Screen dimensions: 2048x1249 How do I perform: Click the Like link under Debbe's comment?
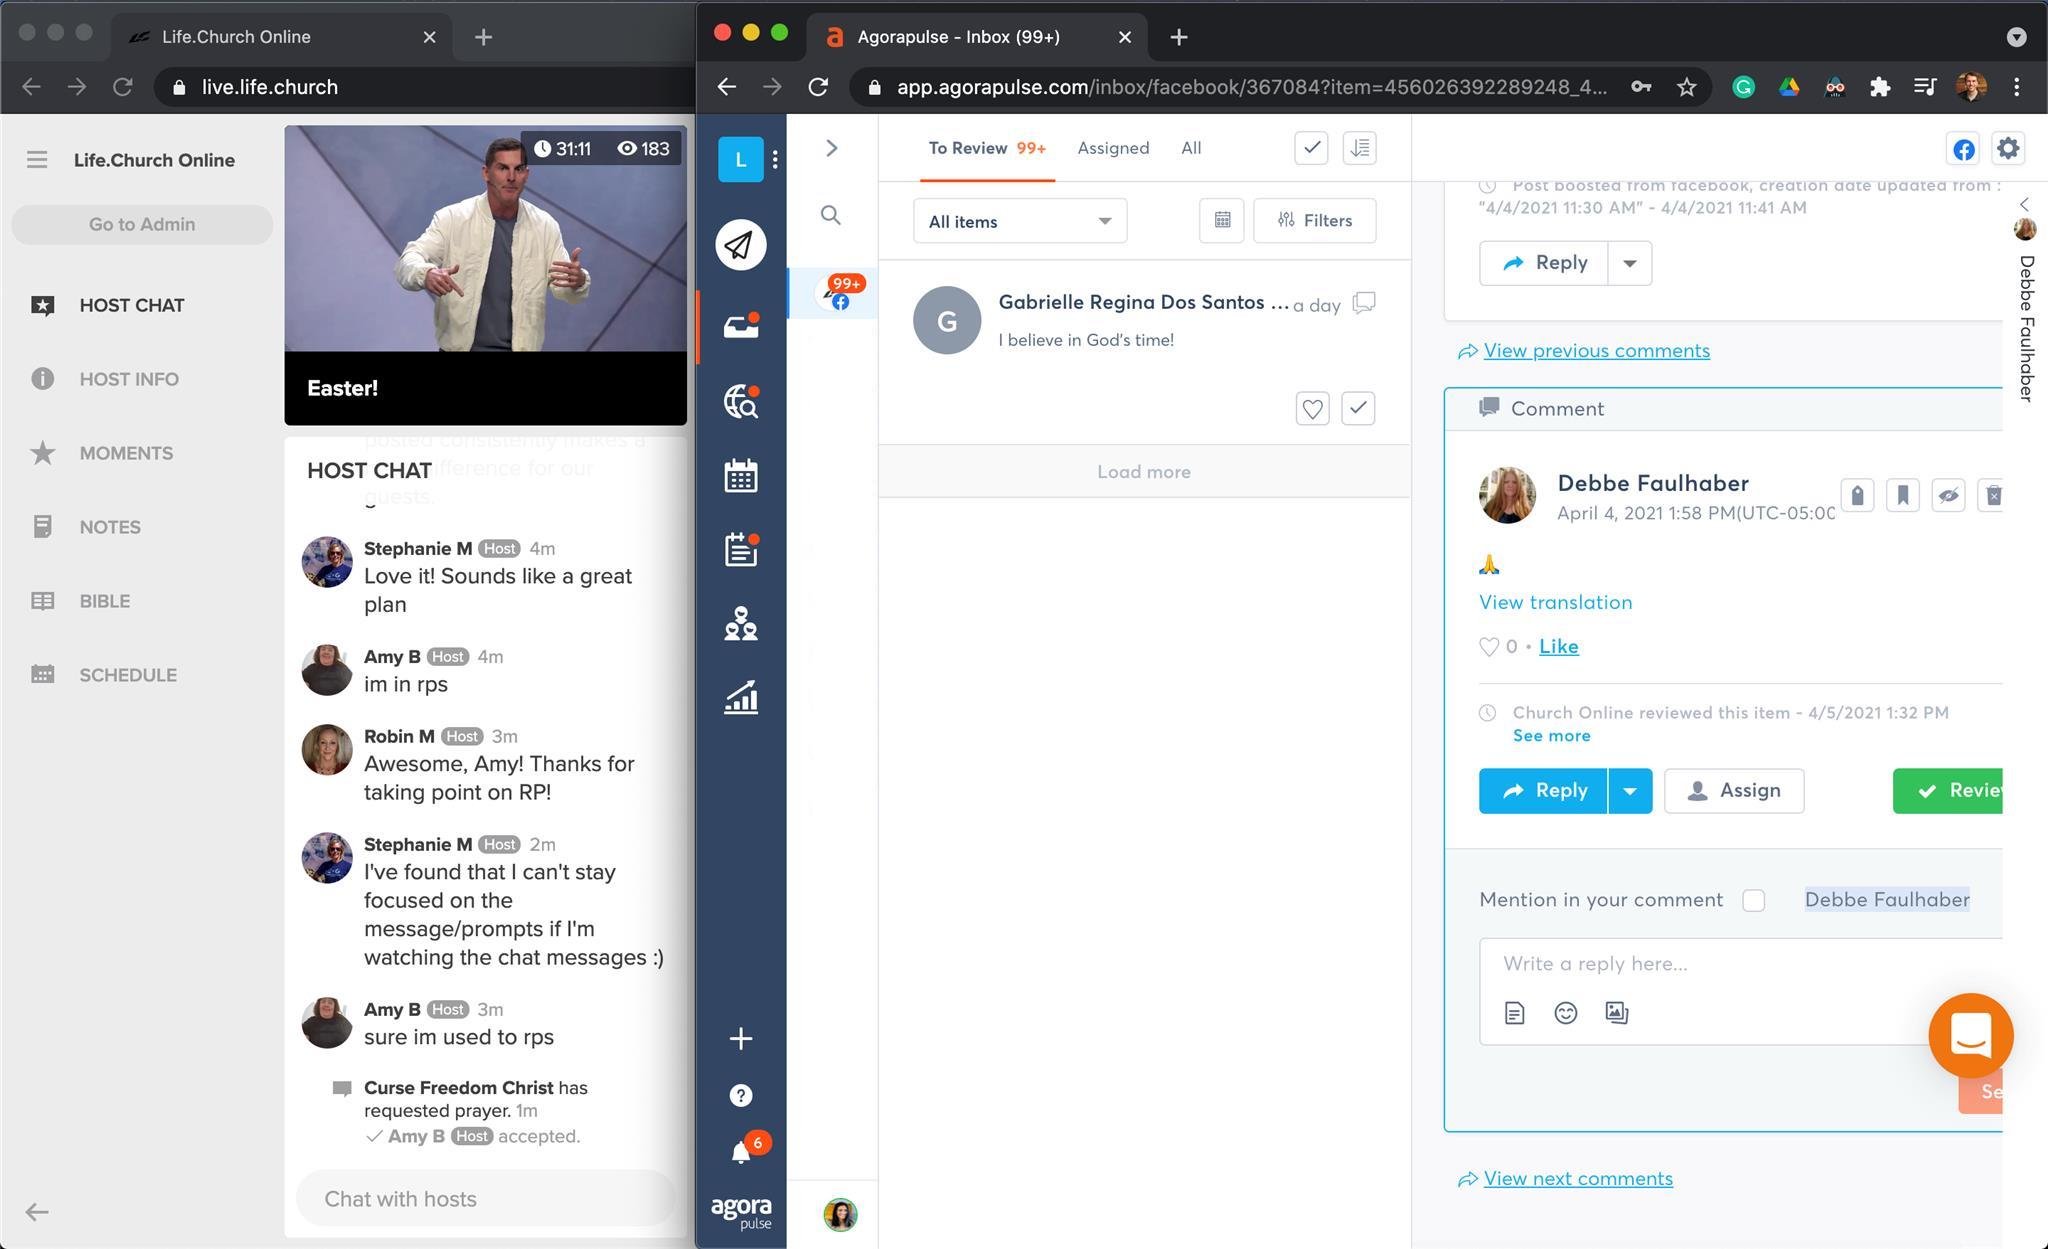click(x=1558, y=647)
